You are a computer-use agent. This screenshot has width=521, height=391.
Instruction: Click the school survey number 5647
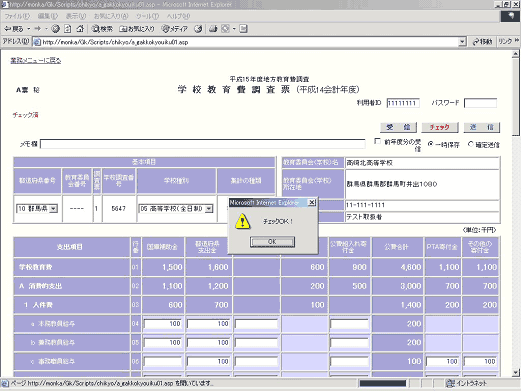119,209
